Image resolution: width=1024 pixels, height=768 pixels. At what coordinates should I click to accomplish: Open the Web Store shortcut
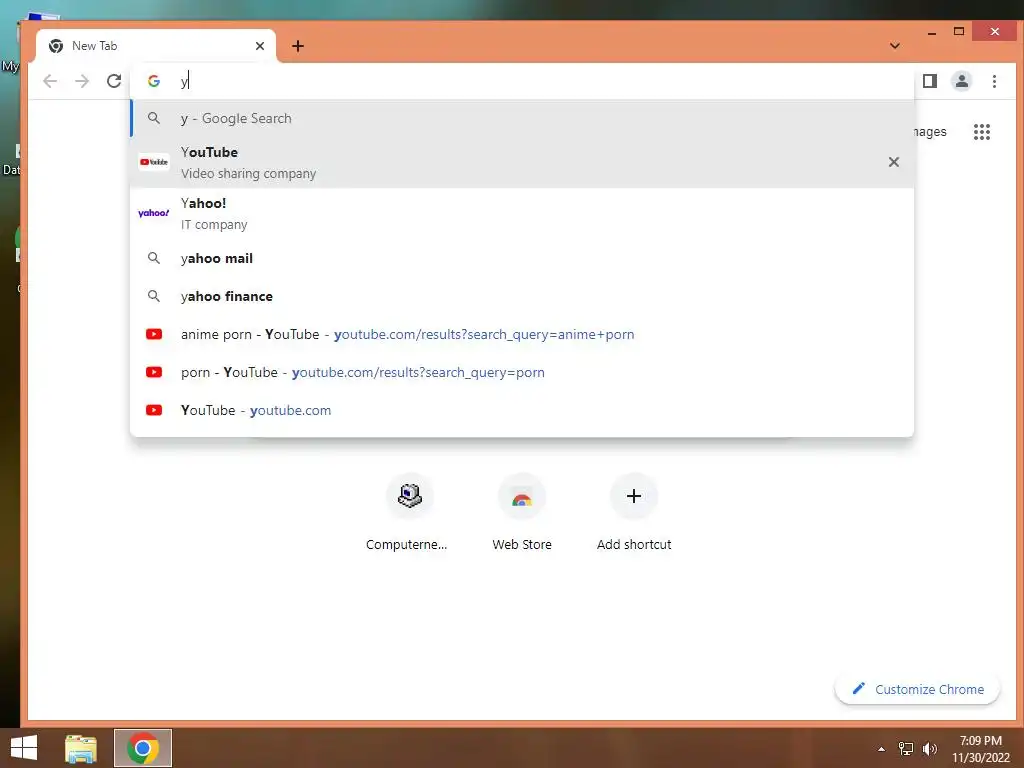[x=522, y=513]
